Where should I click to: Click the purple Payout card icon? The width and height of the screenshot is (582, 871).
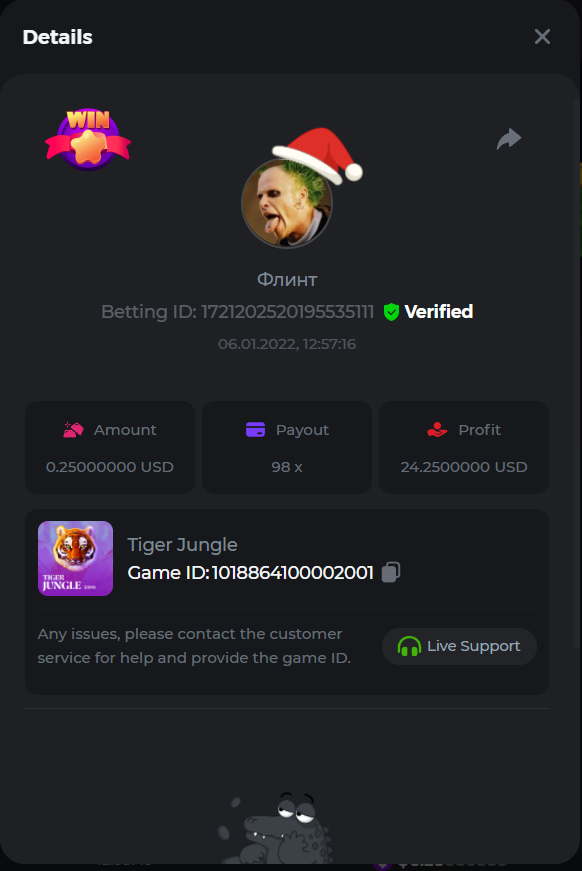[x=255, y=430]
